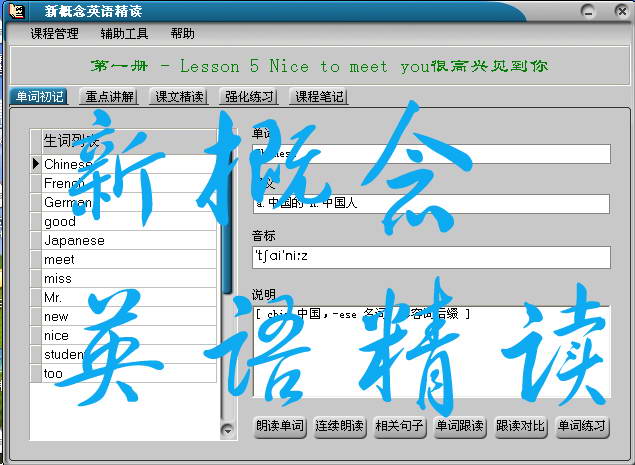
Task: Select the word student in the list
Action: pos(129,354)
